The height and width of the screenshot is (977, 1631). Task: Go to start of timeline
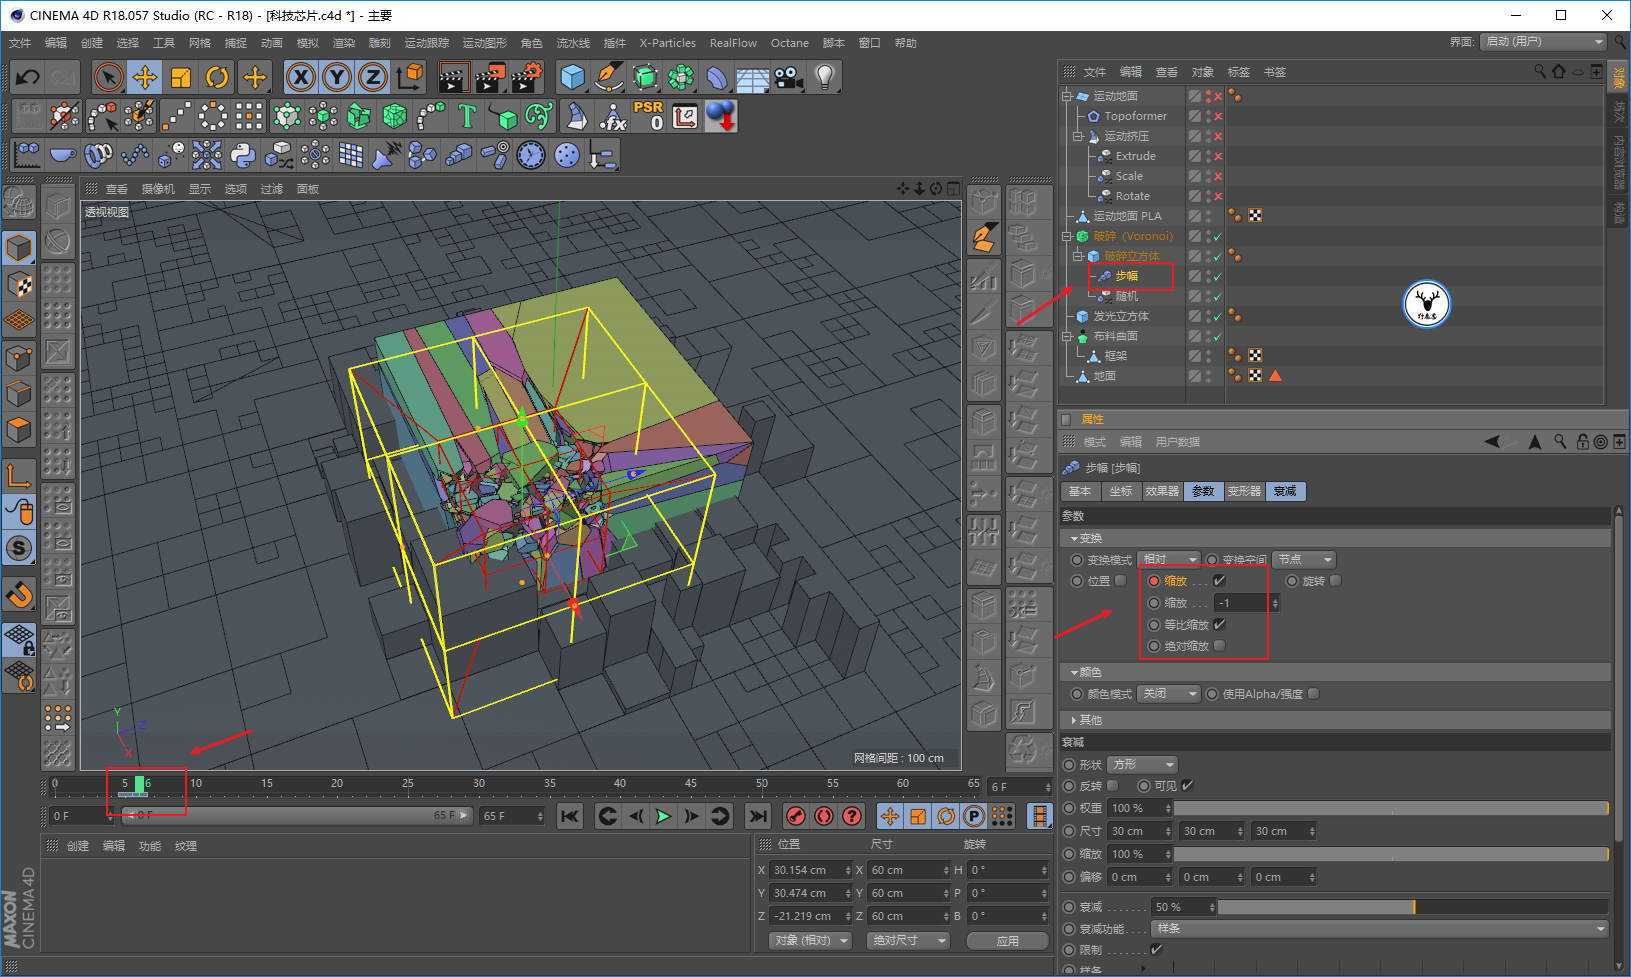pyautogui.click(x=570, y=816)
